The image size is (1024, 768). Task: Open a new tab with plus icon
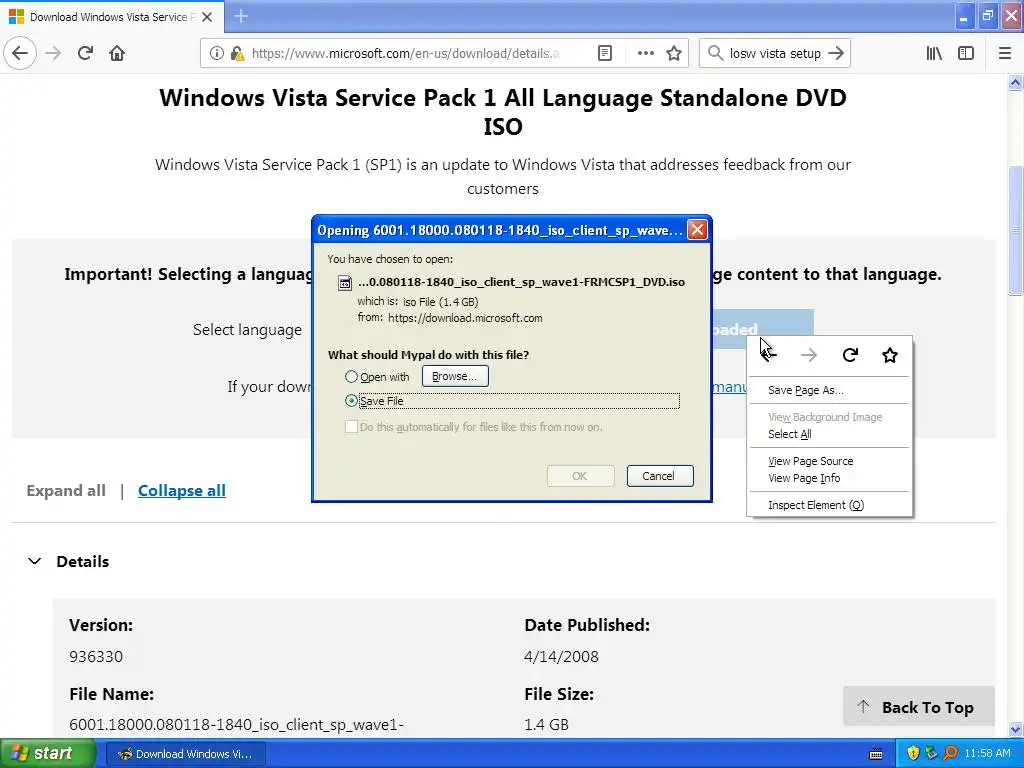[x=241, y=16]
